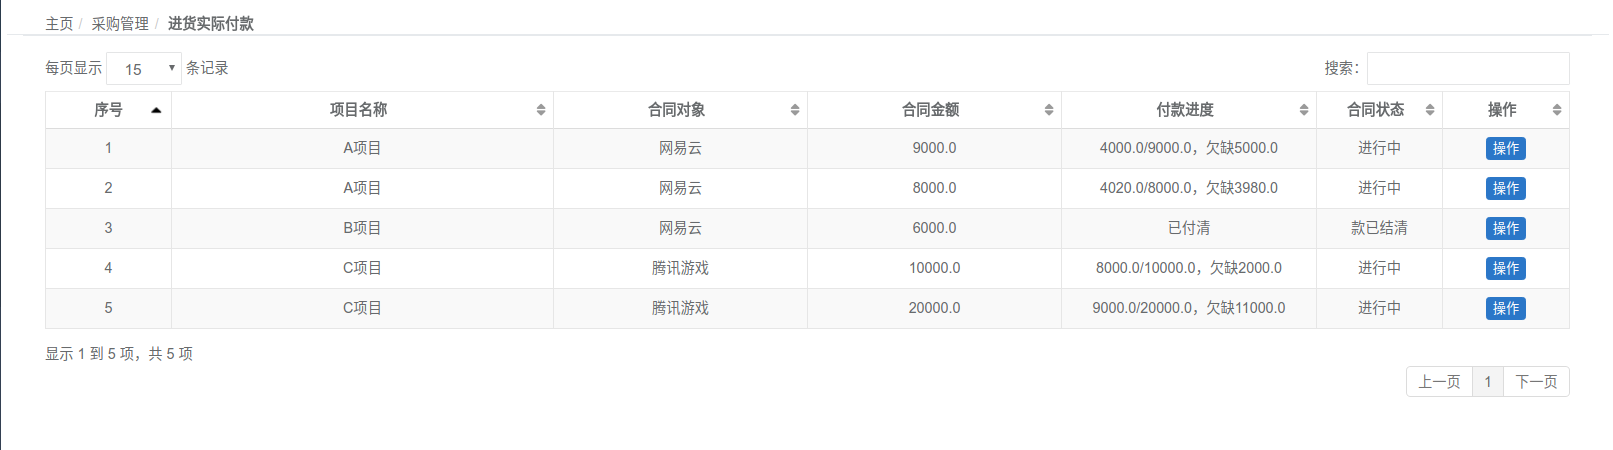The image size is (1613, 450).
Task: Go to previous page with 上一页
Action: pyautogui.click(x=1439, y=382)
